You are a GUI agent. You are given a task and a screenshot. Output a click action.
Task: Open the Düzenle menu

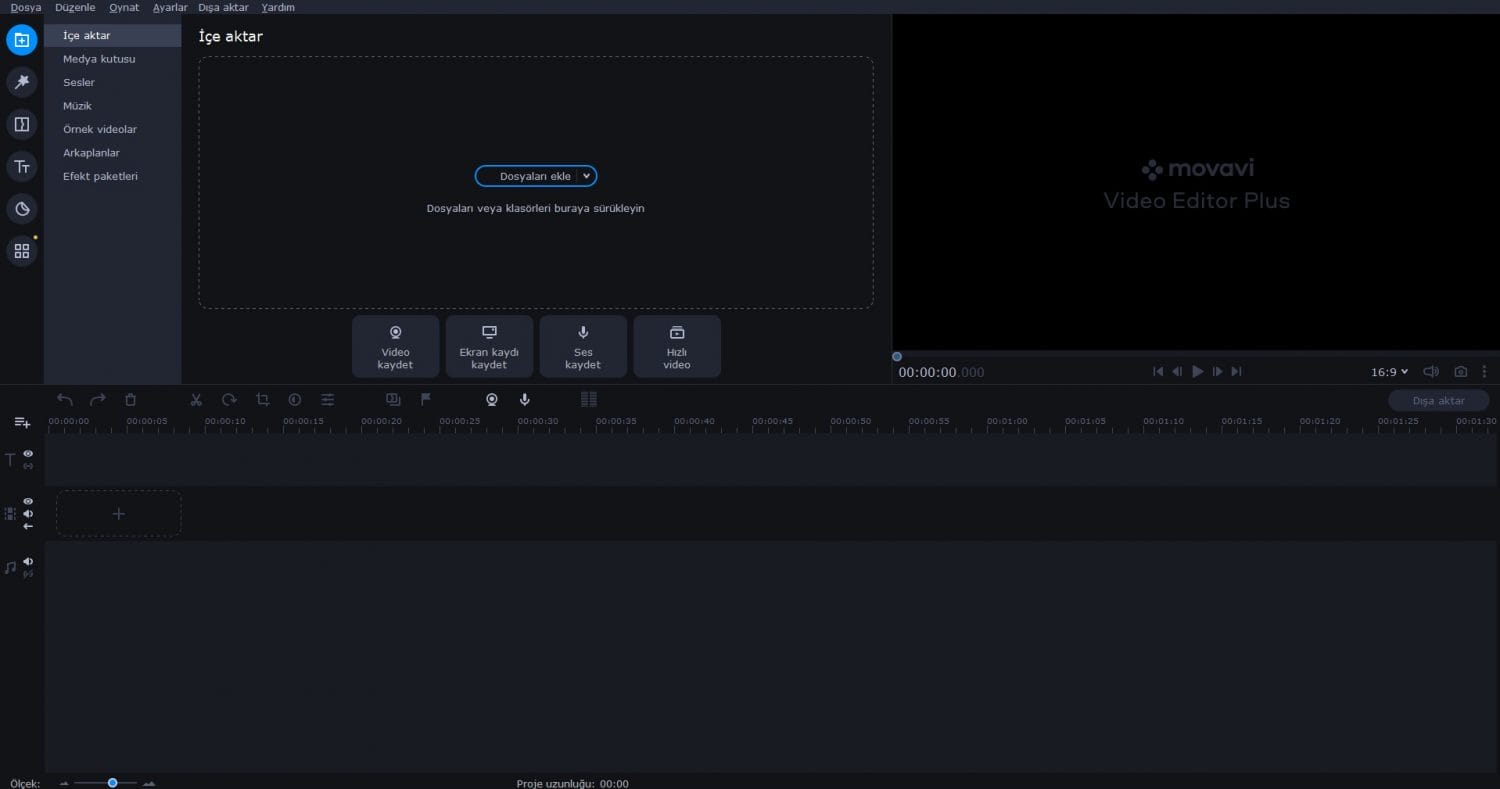[x=75, y=7]
